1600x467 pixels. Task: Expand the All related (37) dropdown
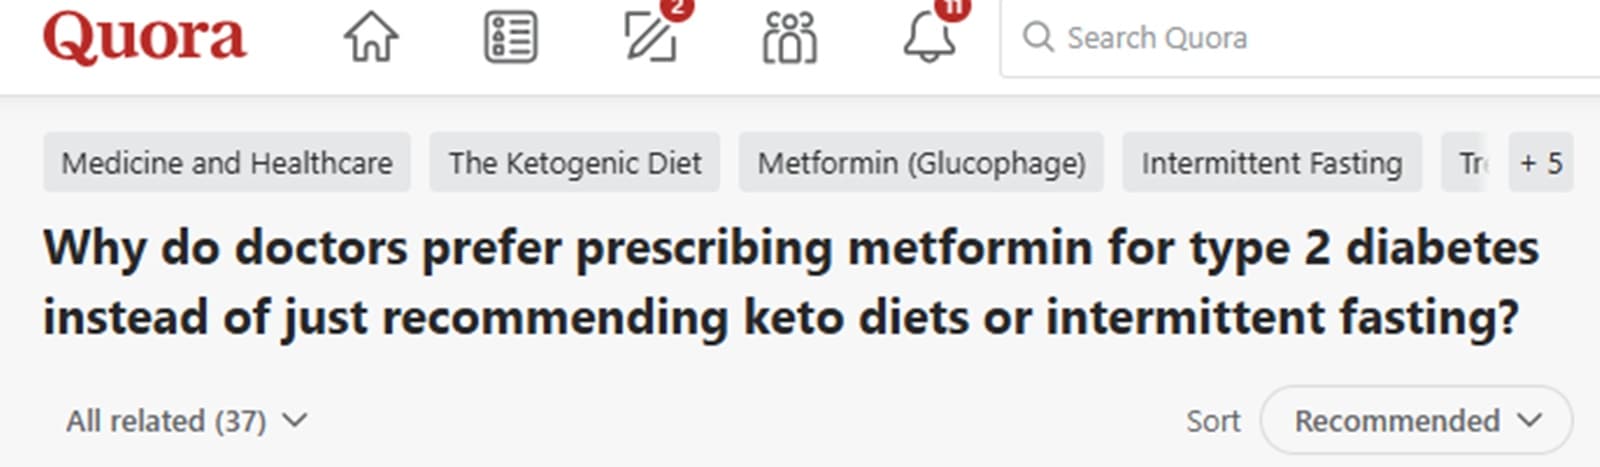pyautogui.click(x=187, y=421)
